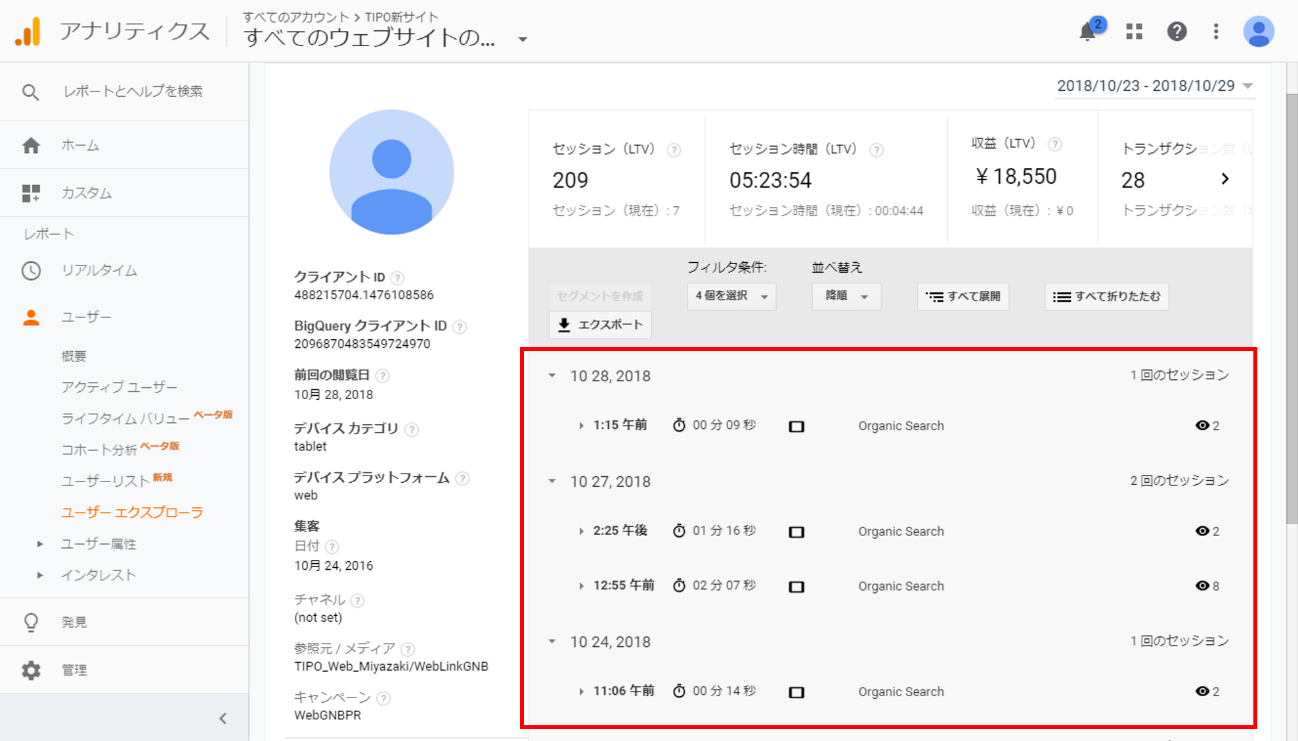Expand the 2:25 午後 session row

(x=581, y=531)
